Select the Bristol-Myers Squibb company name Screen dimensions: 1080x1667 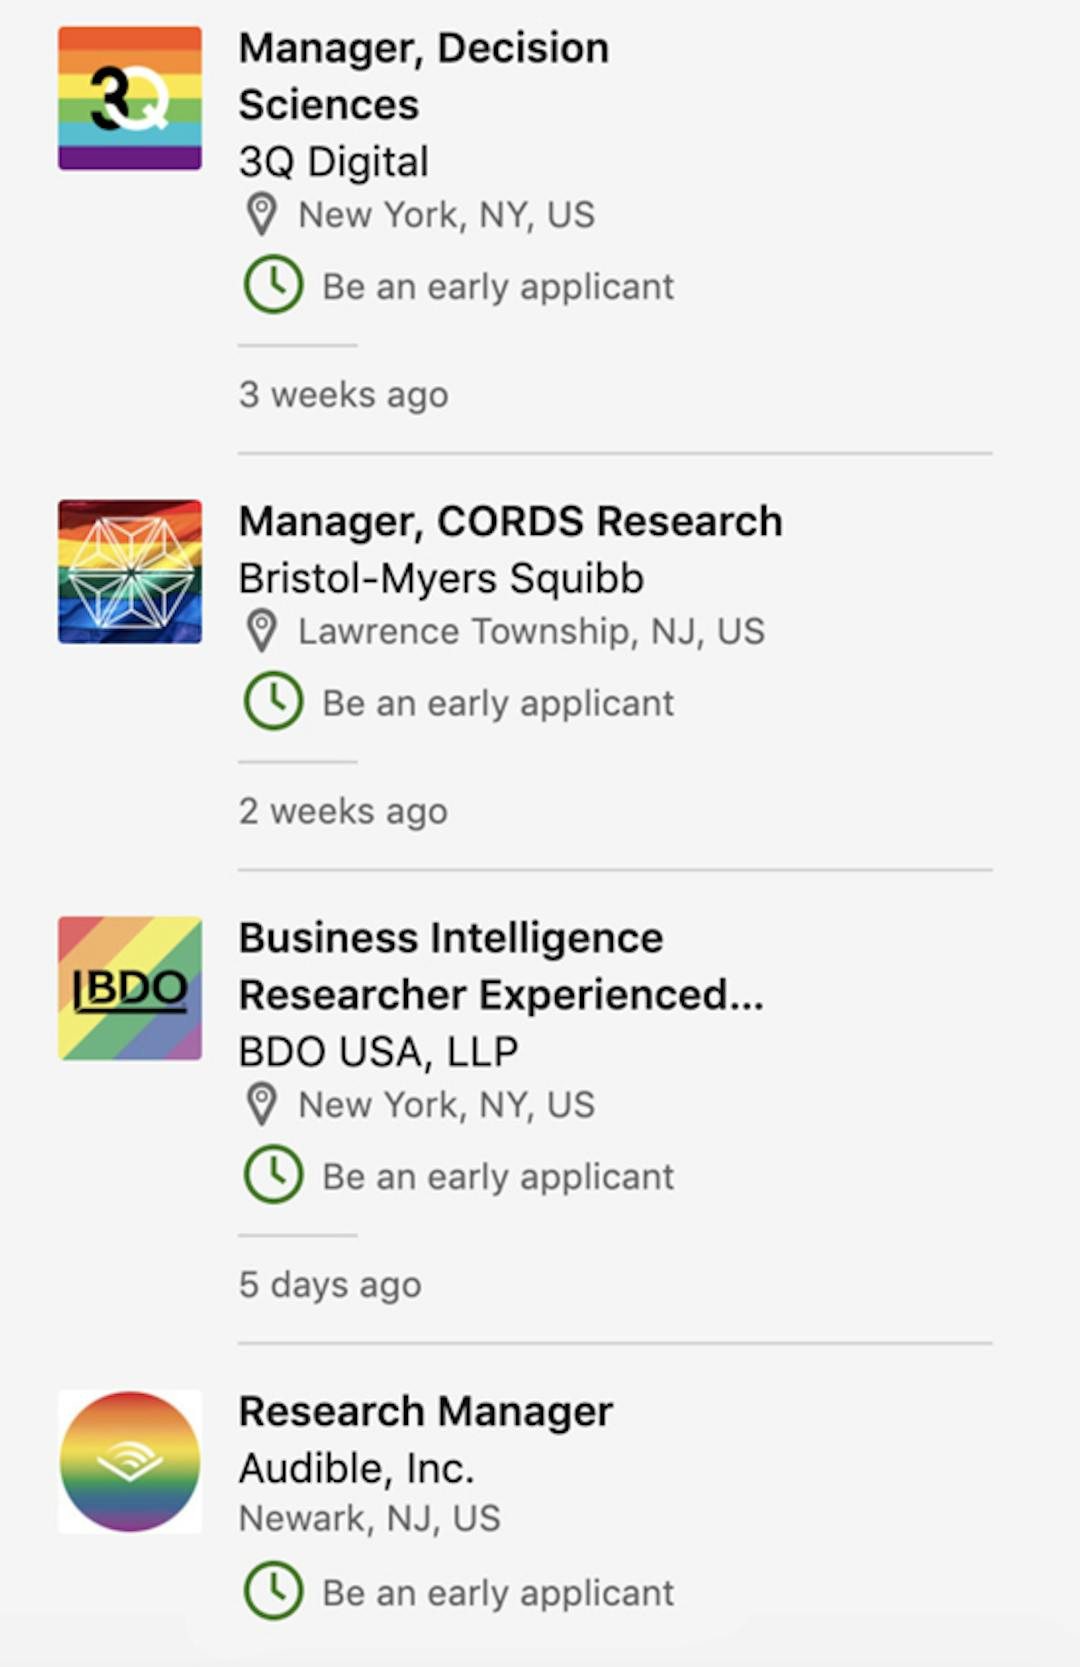[x=441, y=578]
